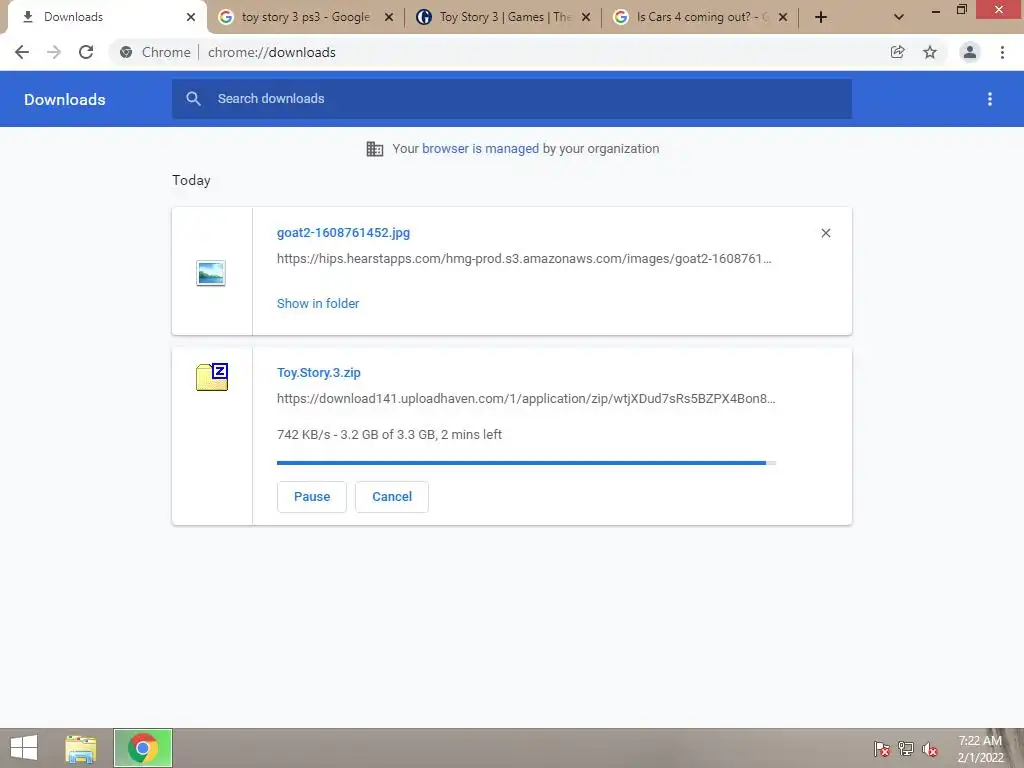The image size is (1024, 768).
Task: Remove goat2-1608761452.jpg from the list
Action: (x=825, y=233)
